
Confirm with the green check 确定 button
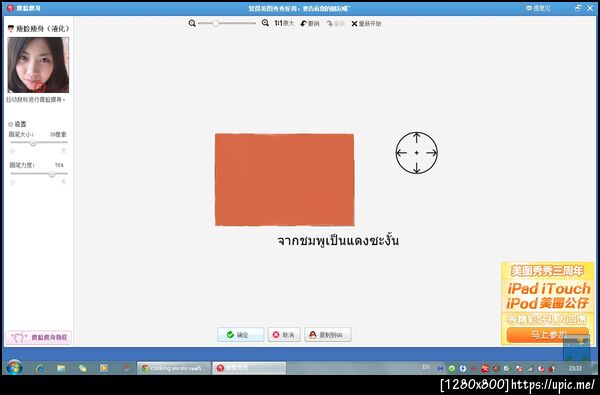coord(240,335)
